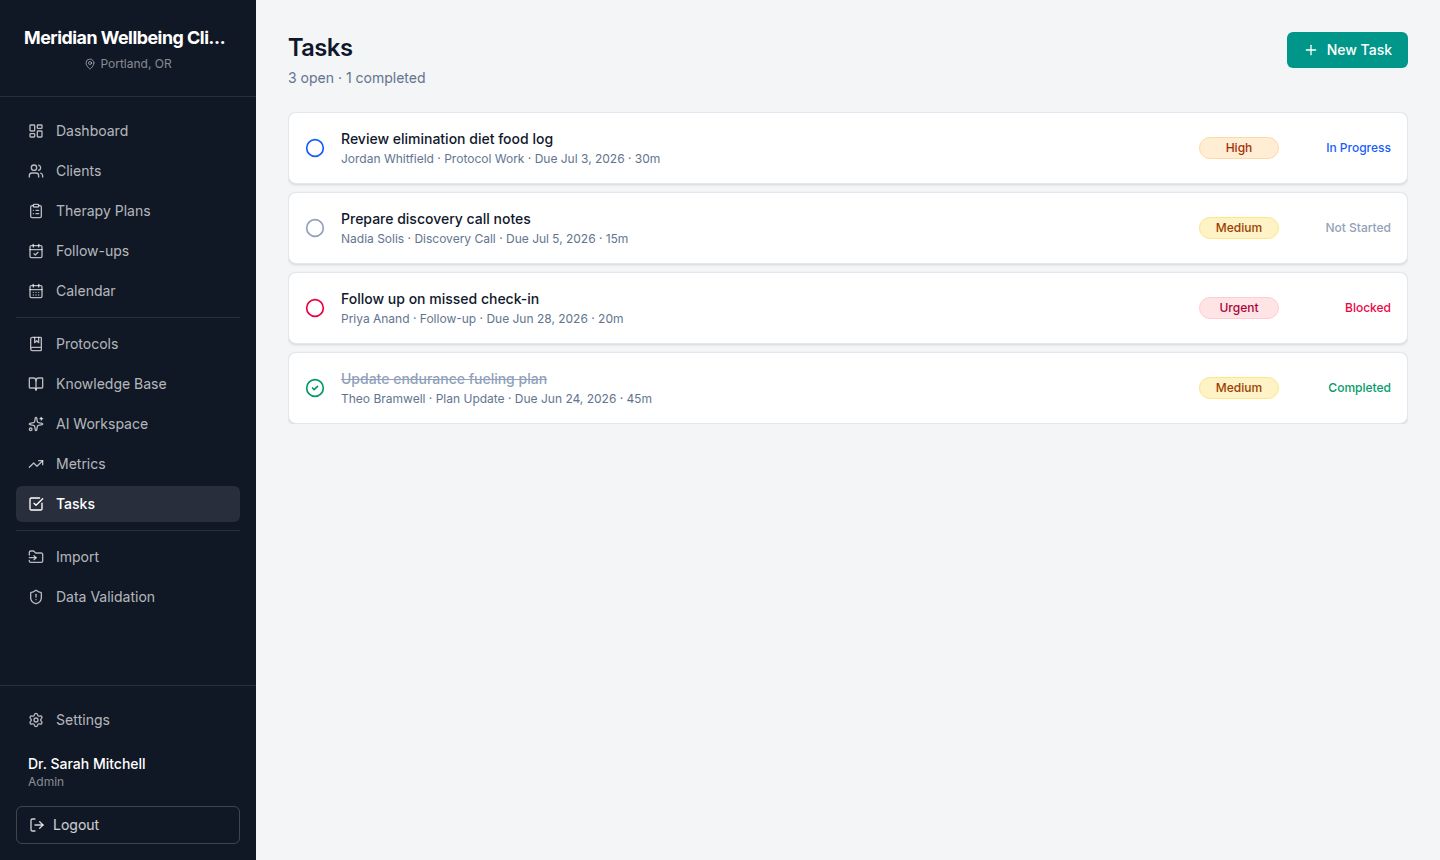
Task: Click the Priya Anand task details line
Action: (x=482, y=319)
